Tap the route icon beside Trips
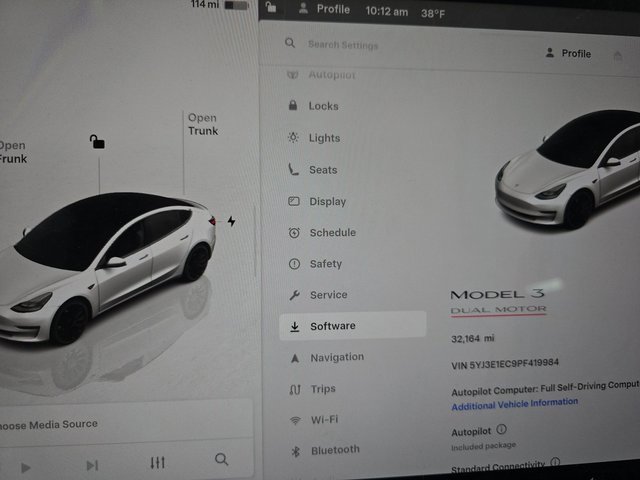 tap(295, 390)
